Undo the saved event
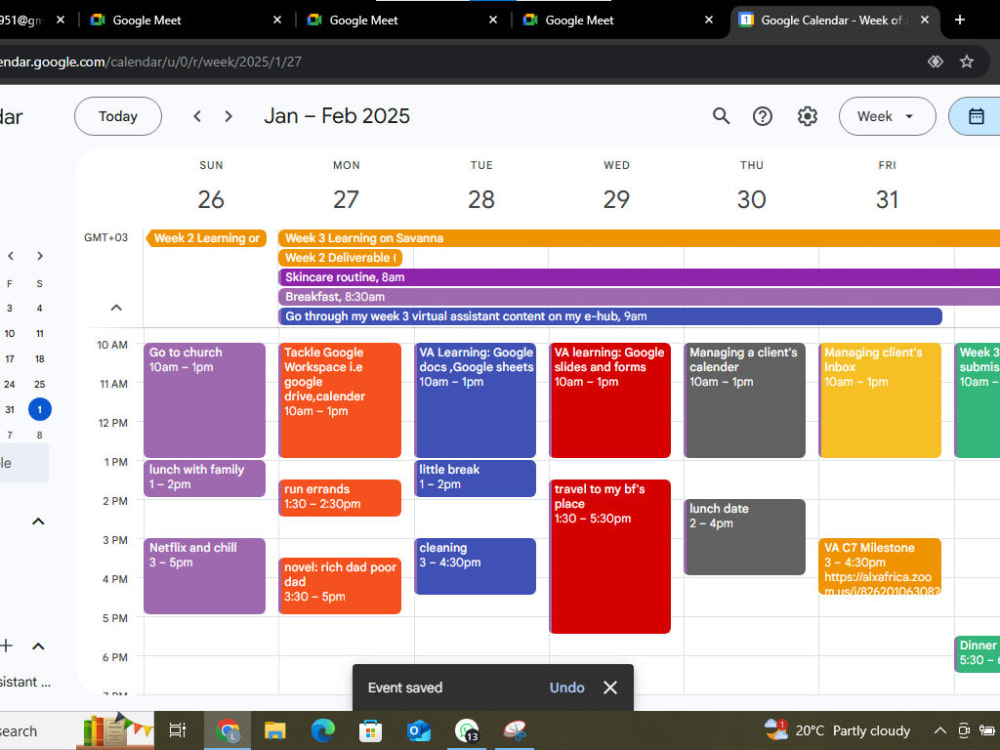This screenshot has width=1000, height=750. [x=567, y=688]
